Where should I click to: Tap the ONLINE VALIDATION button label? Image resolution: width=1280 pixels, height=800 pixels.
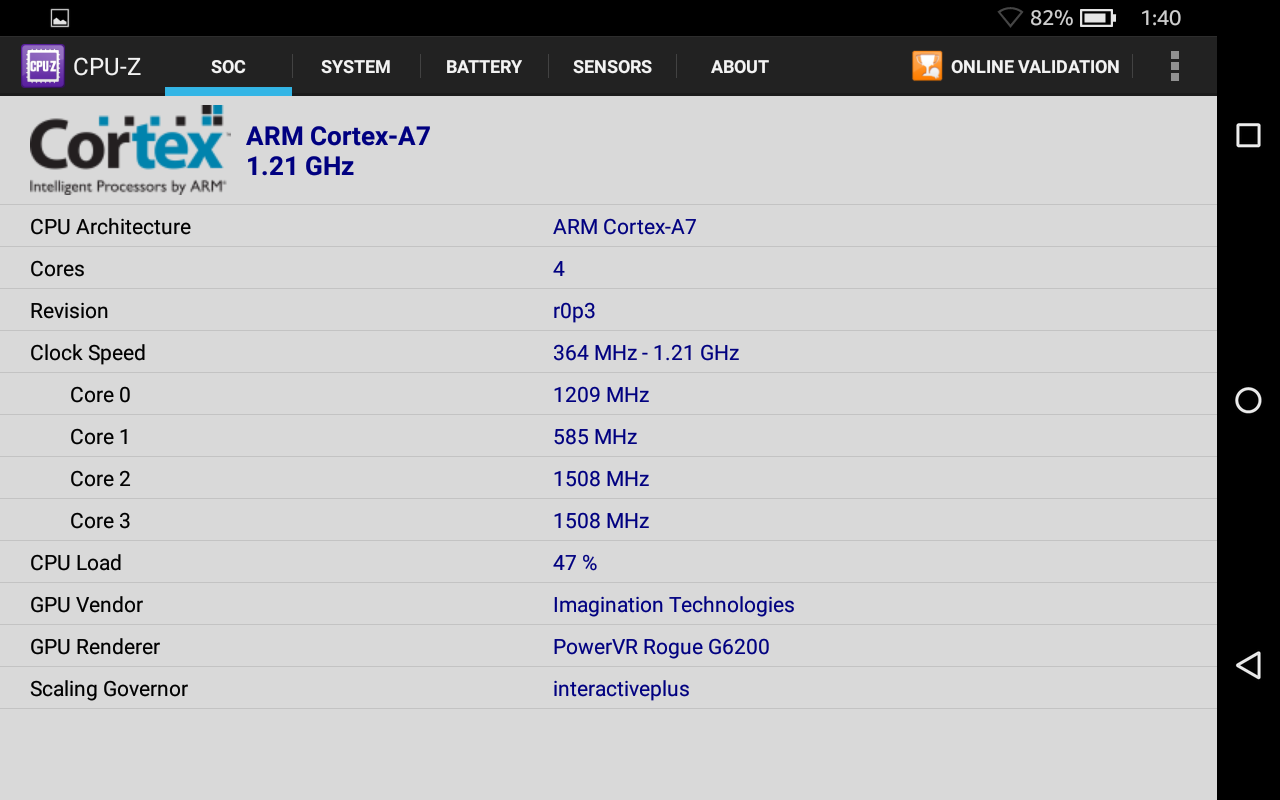pyautogui.click(x=1035, y=67)
